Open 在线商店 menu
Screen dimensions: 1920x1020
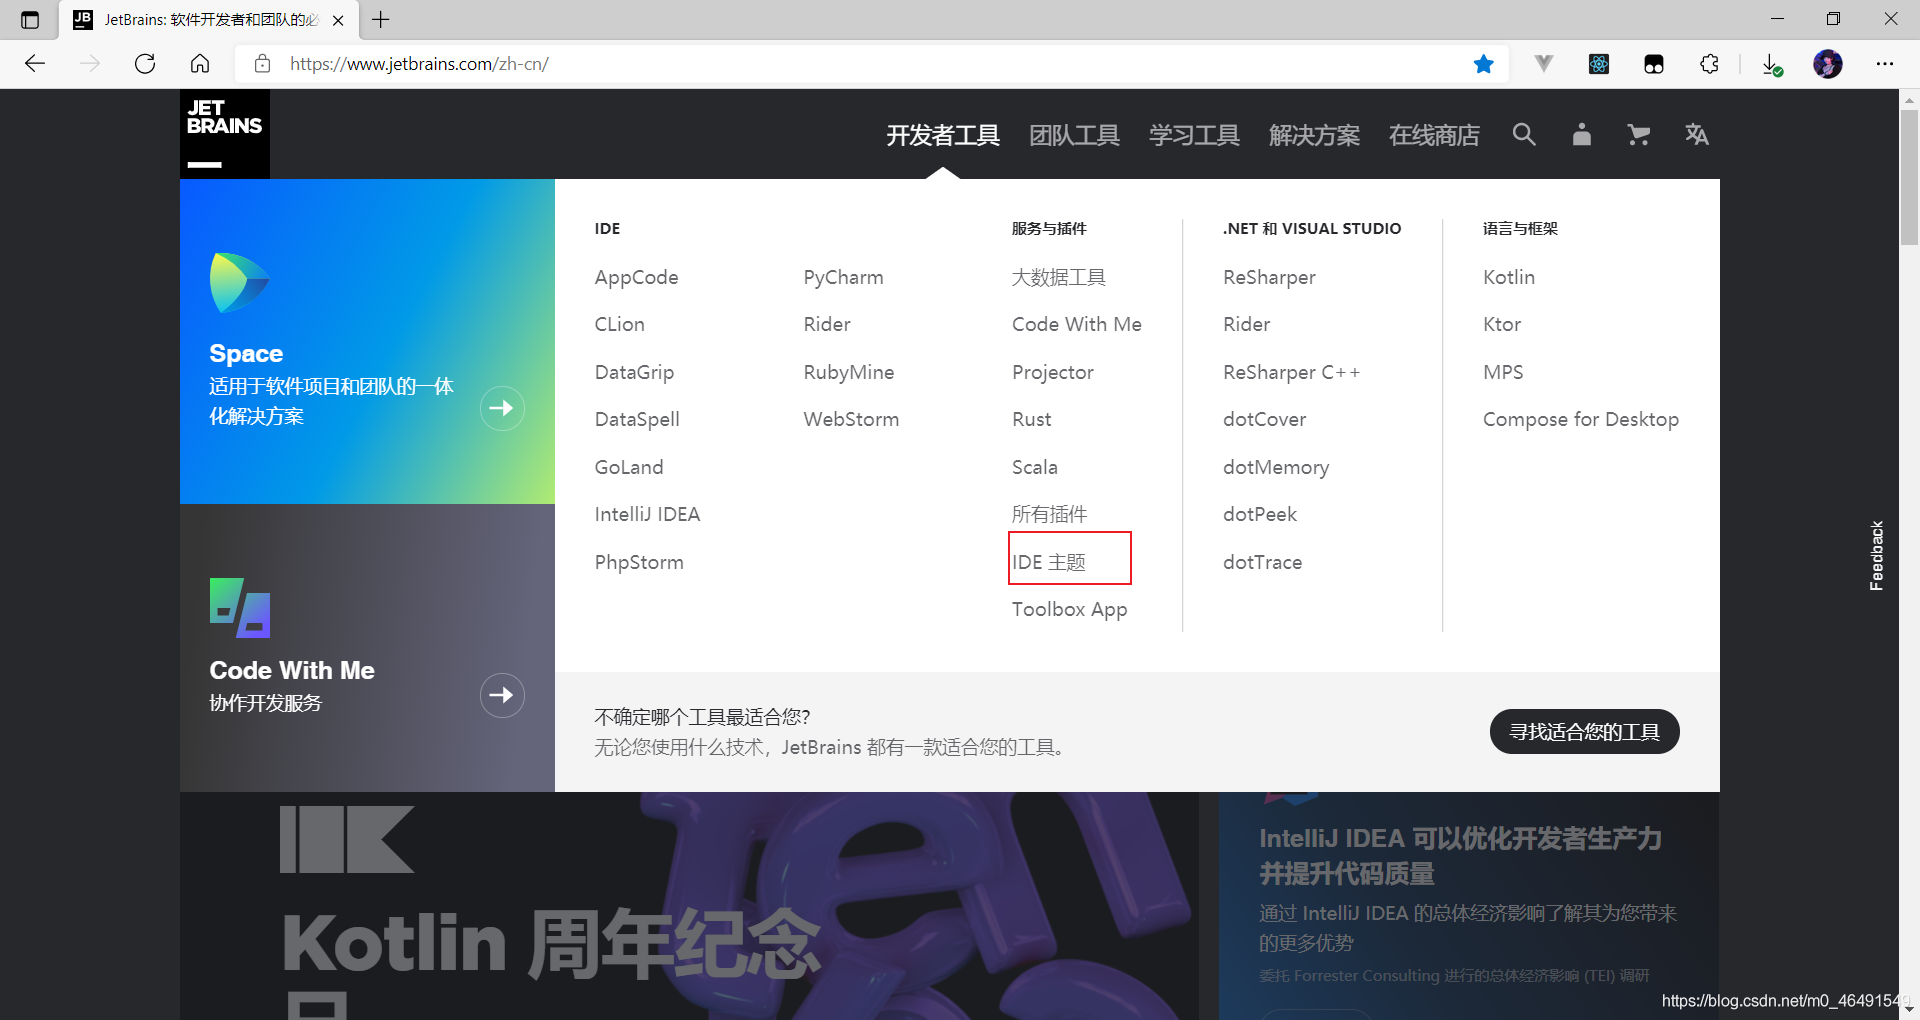(1434, 135)
